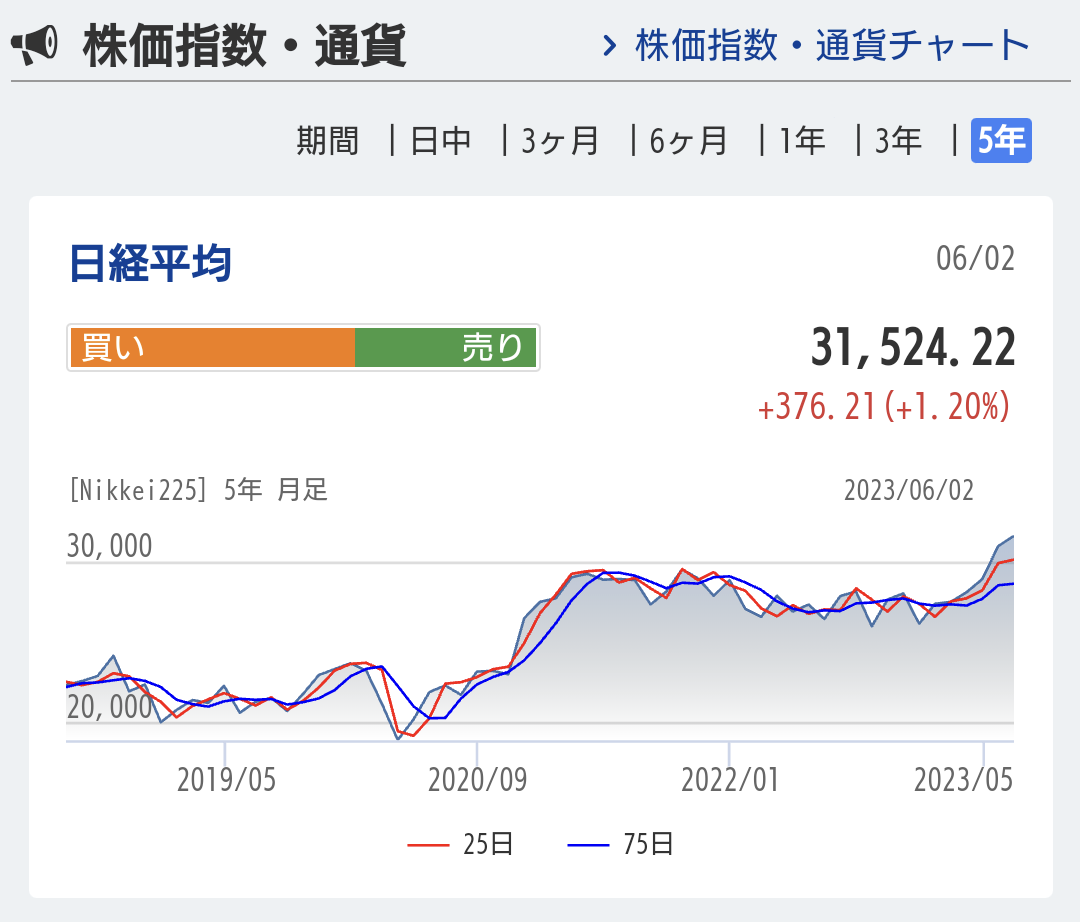The height and width of the screenshot is (922, 1080).
Task: Choose the 6ヶ月 chart period
Action: click(688, 141)
